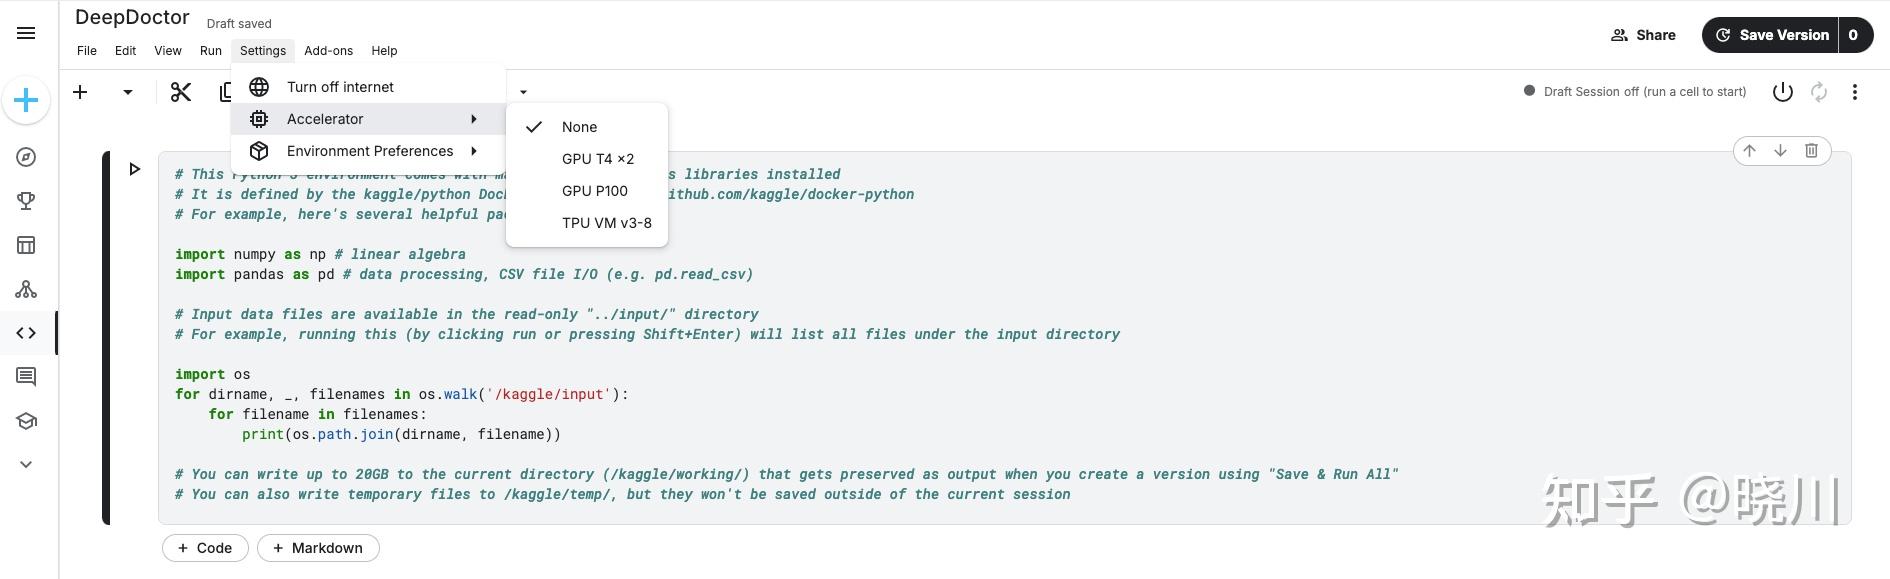This screenshot has height=579, width=1890.
Task: Add a Markdown cell below the code
Action: (x=318, y=548)
